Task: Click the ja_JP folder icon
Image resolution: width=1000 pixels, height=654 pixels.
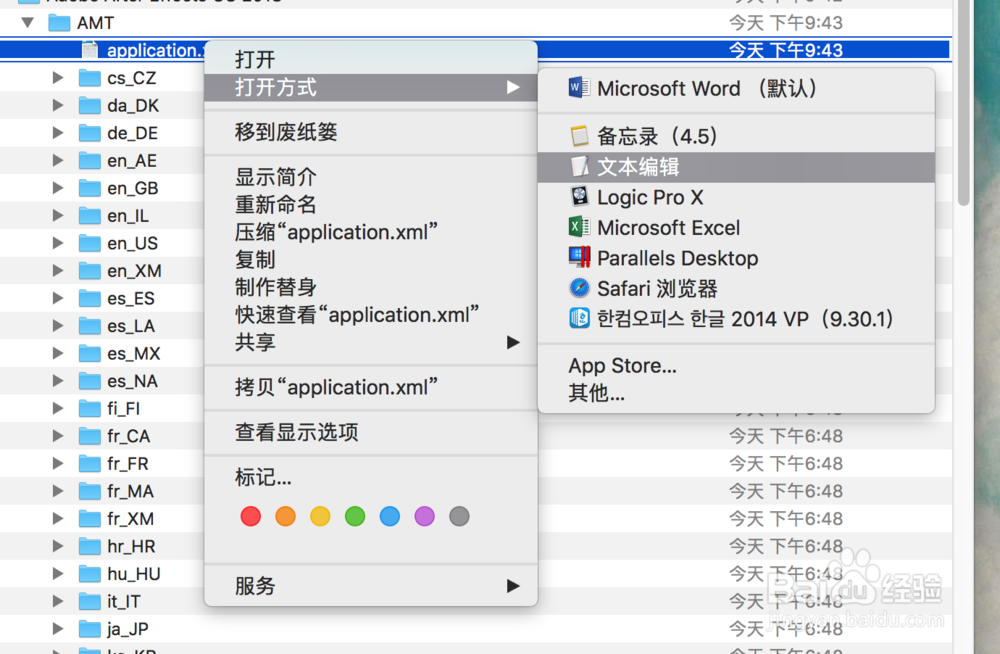Action: pyautogui.click(x=89, y=628)
